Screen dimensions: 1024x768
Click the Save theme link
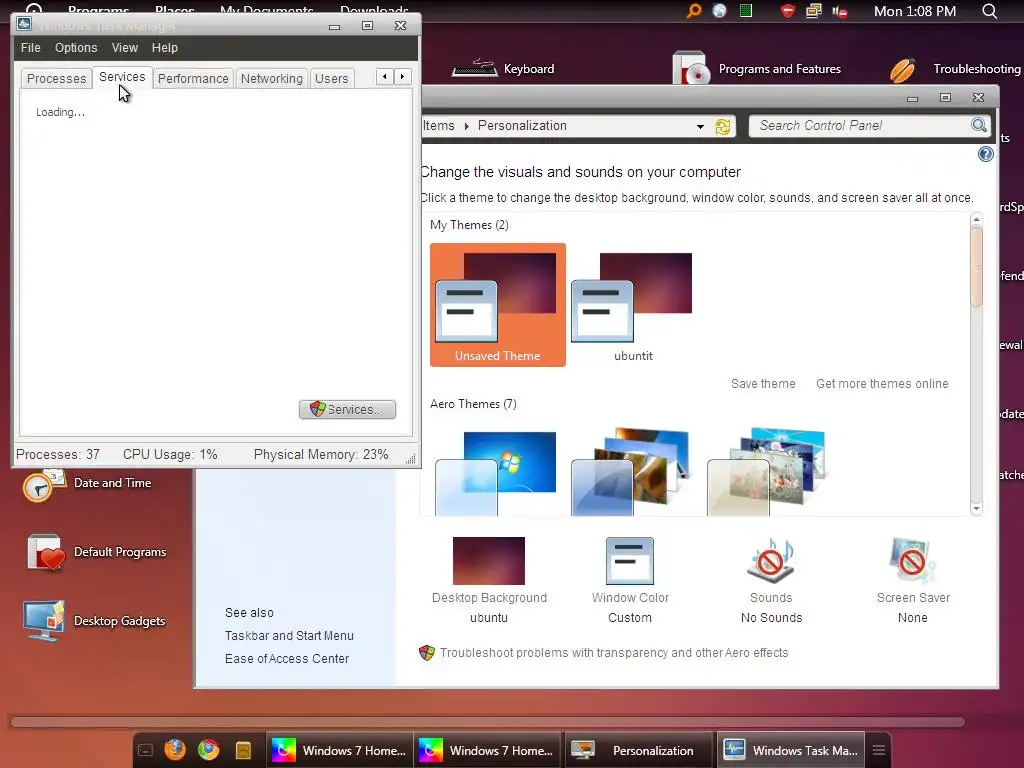[763, 384]
